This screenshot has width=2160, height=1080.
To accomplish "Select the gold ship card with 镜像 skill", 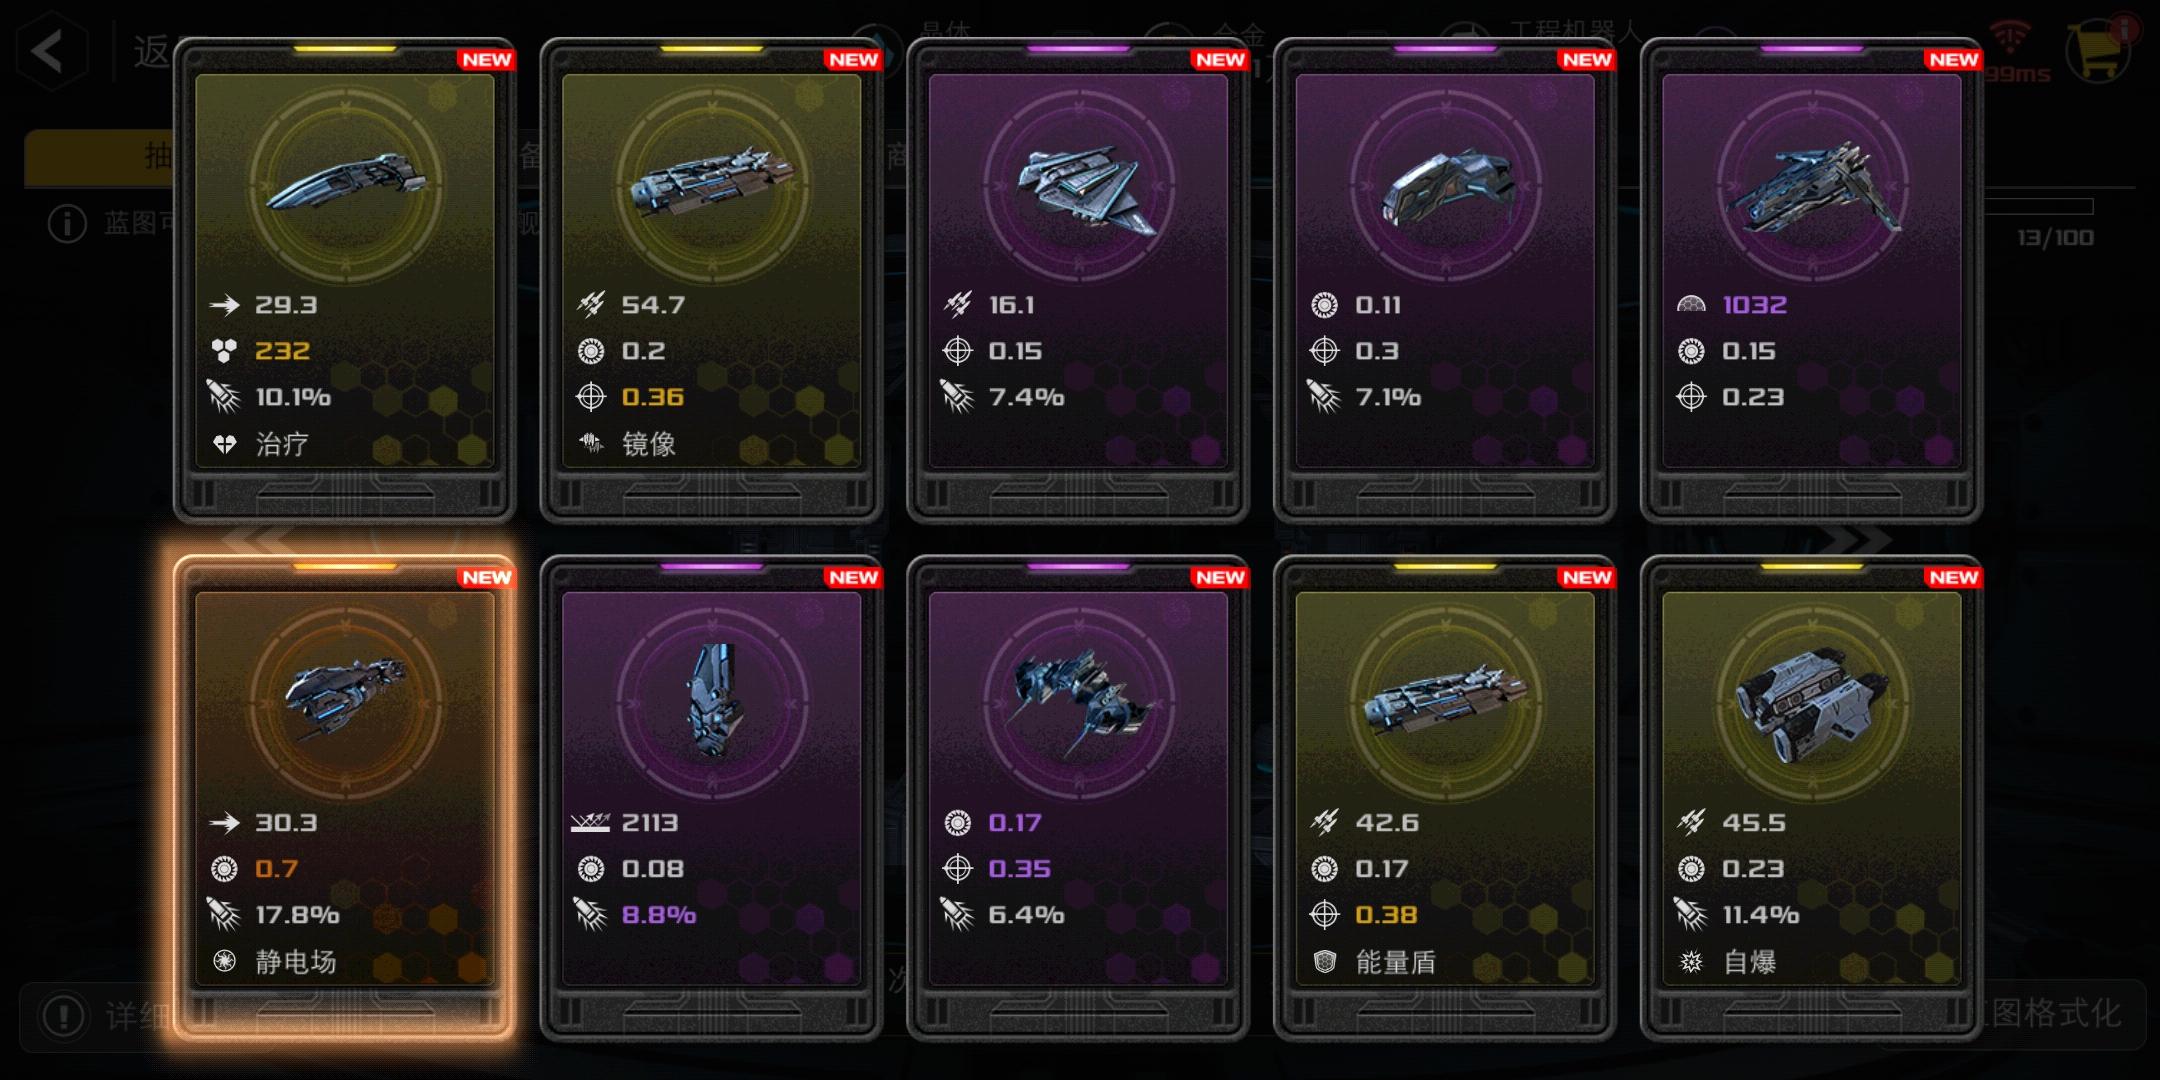I will point(711,280).
